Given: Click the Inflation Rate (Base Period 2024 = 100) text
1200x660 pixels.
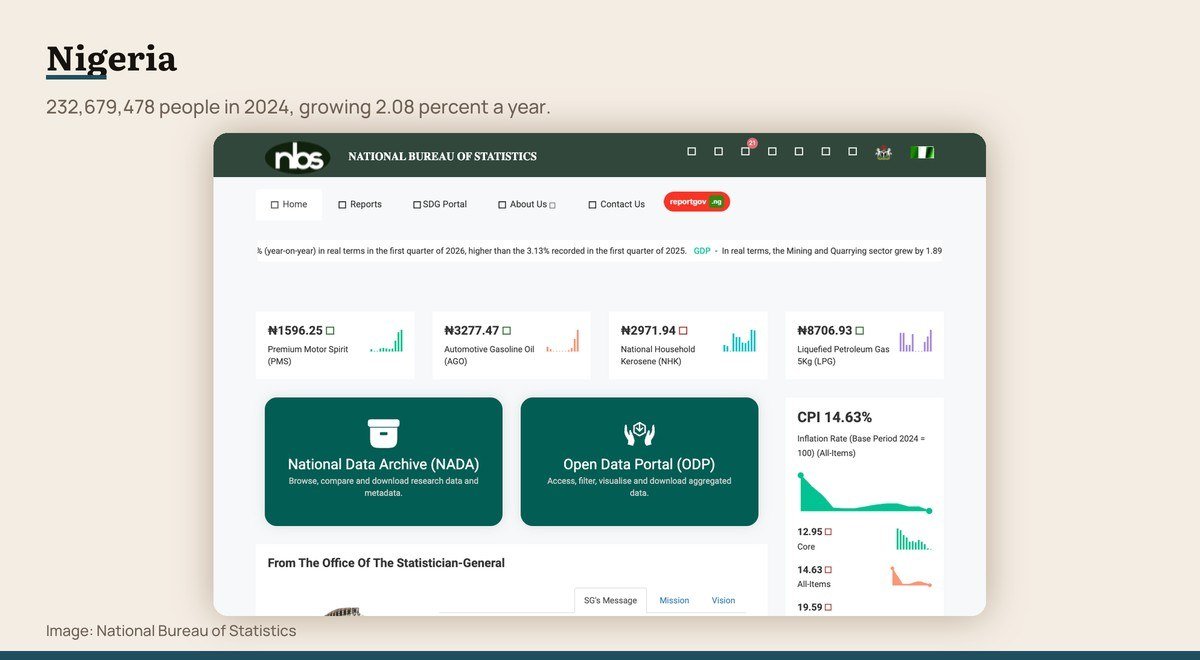Looking at the screenshot, I should (x=862, y=446).
